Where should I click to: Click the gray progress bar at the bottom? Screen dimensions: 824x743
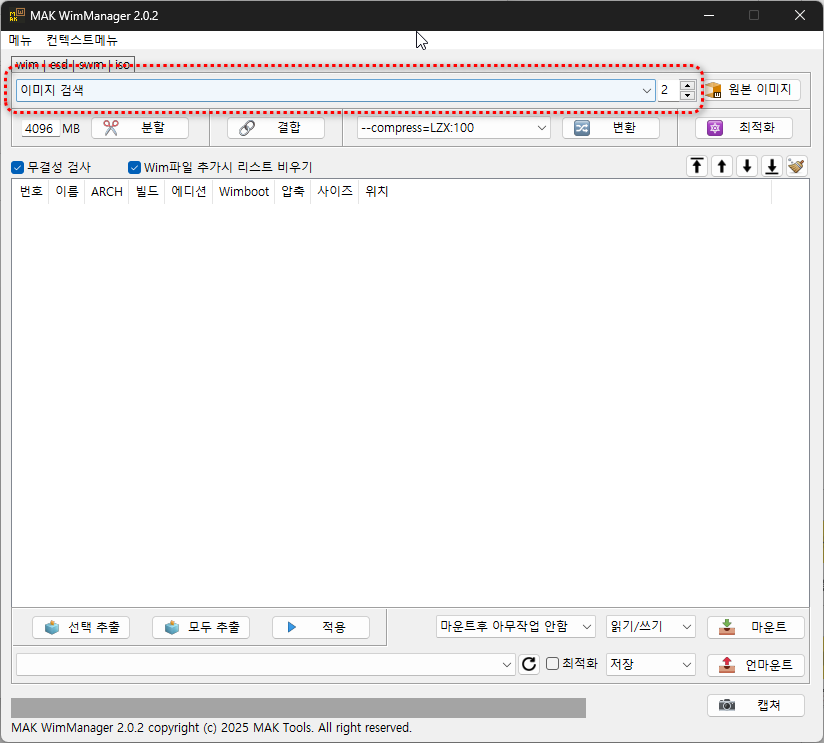pos(298,708)
